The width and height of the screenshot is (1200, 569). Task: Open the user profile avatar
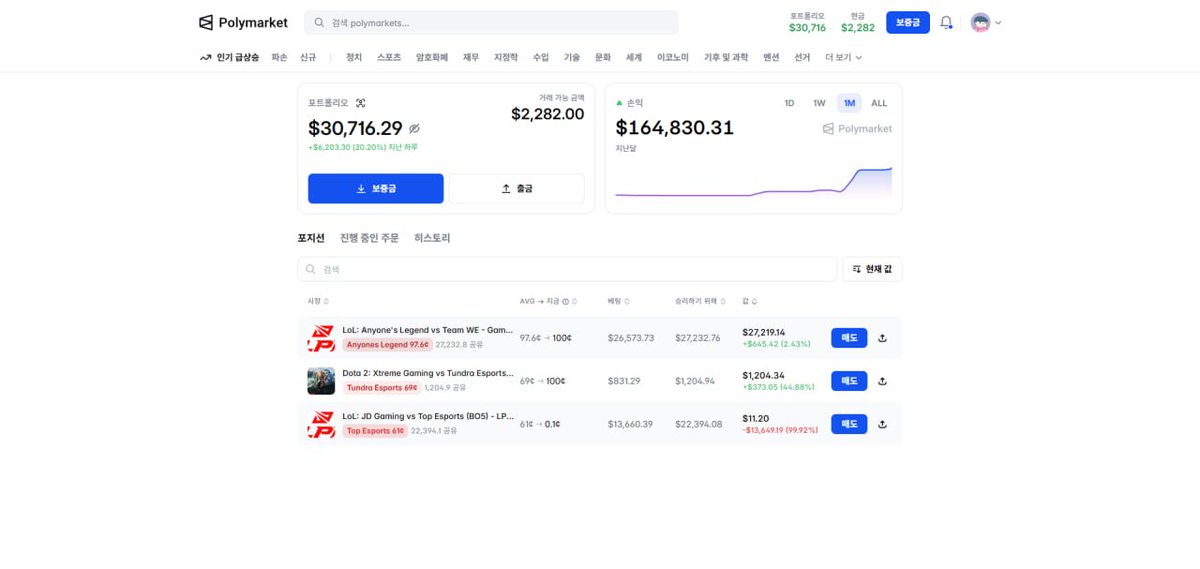[980, 22]
